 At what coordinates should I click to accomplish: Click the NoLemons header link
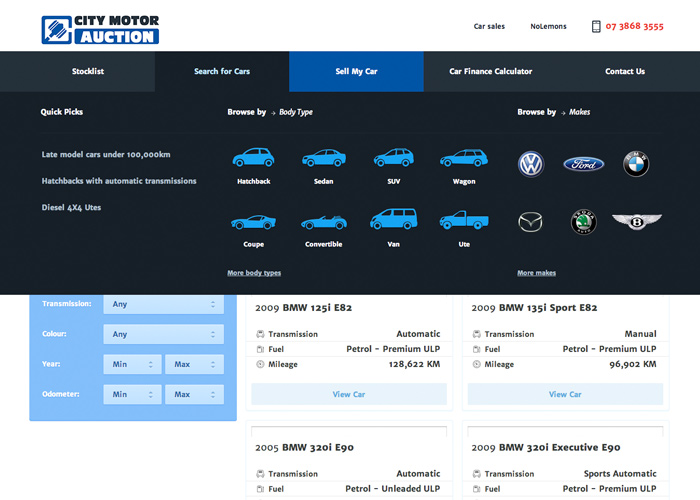point(548,26)
